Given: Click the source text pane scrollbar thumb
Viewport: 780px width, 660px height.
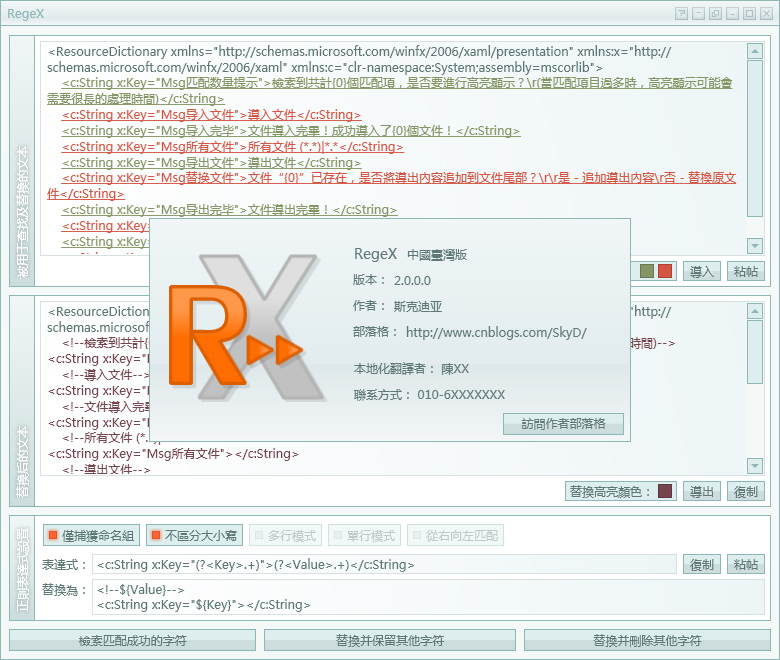Looking at the screenshot, I should (x=755, y=138).
